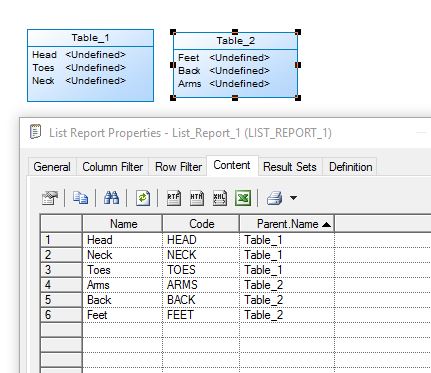Open the Row Filter tab
Viewport: 431px width, 373px height.
pos(178,167)
